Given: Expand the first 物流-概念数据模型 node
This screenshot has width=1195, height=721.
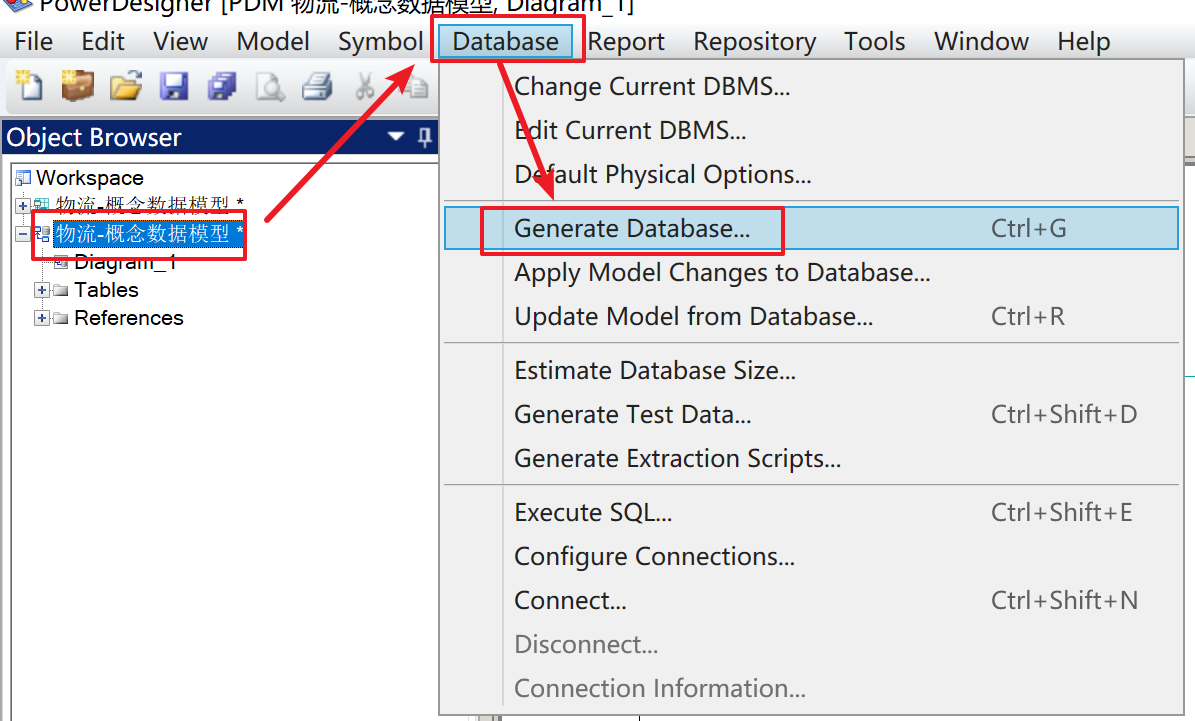Looking at the screenshot, I should [x=23, y=205].
